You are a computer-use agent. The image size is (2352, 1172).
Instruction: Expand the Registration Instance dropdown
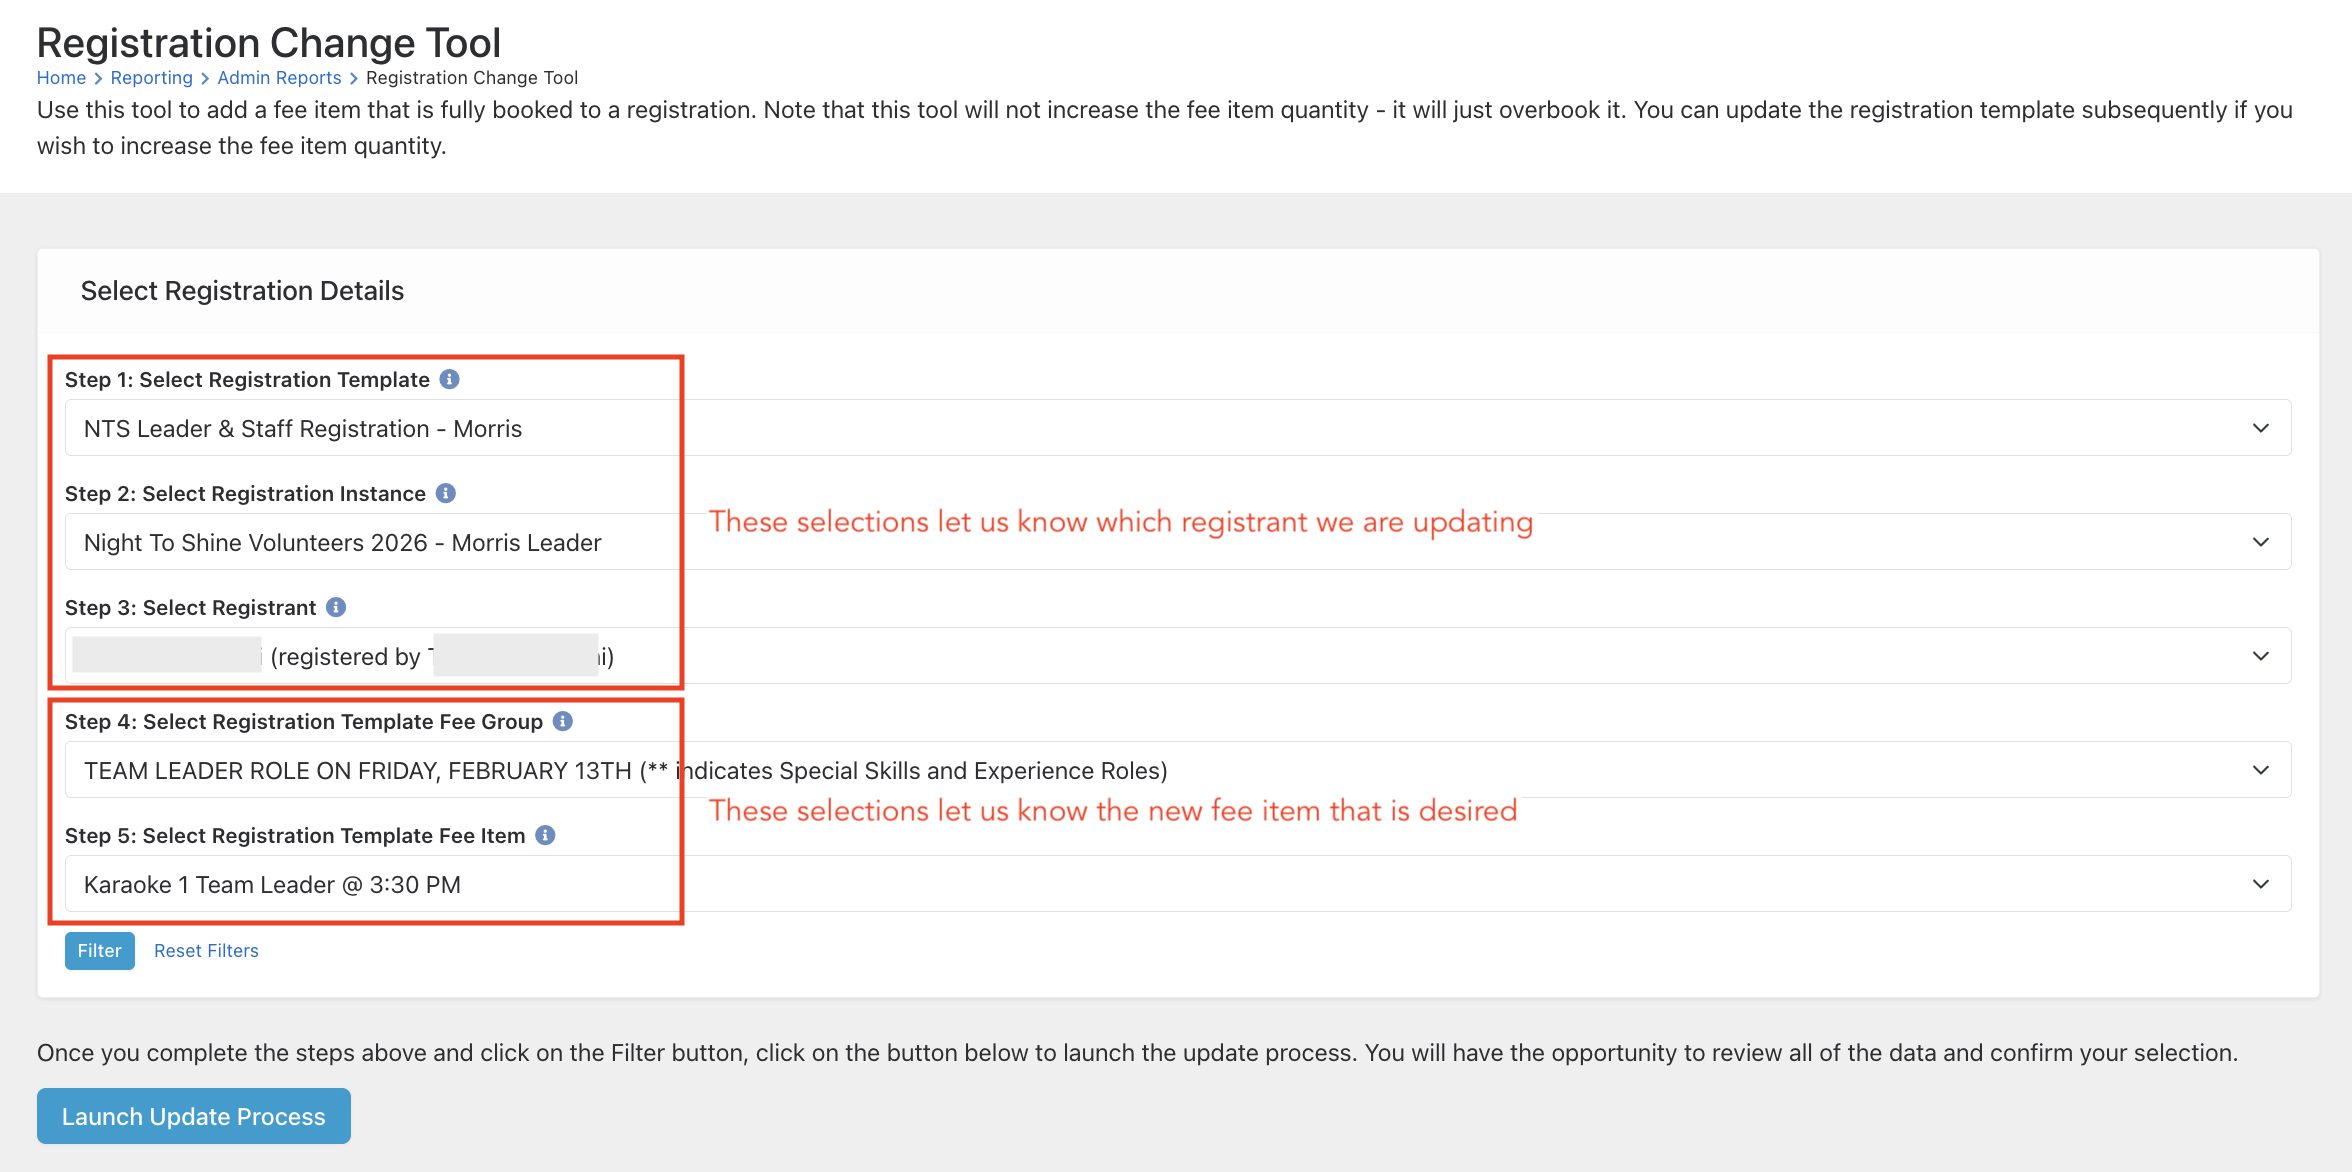click(1177, 542)
